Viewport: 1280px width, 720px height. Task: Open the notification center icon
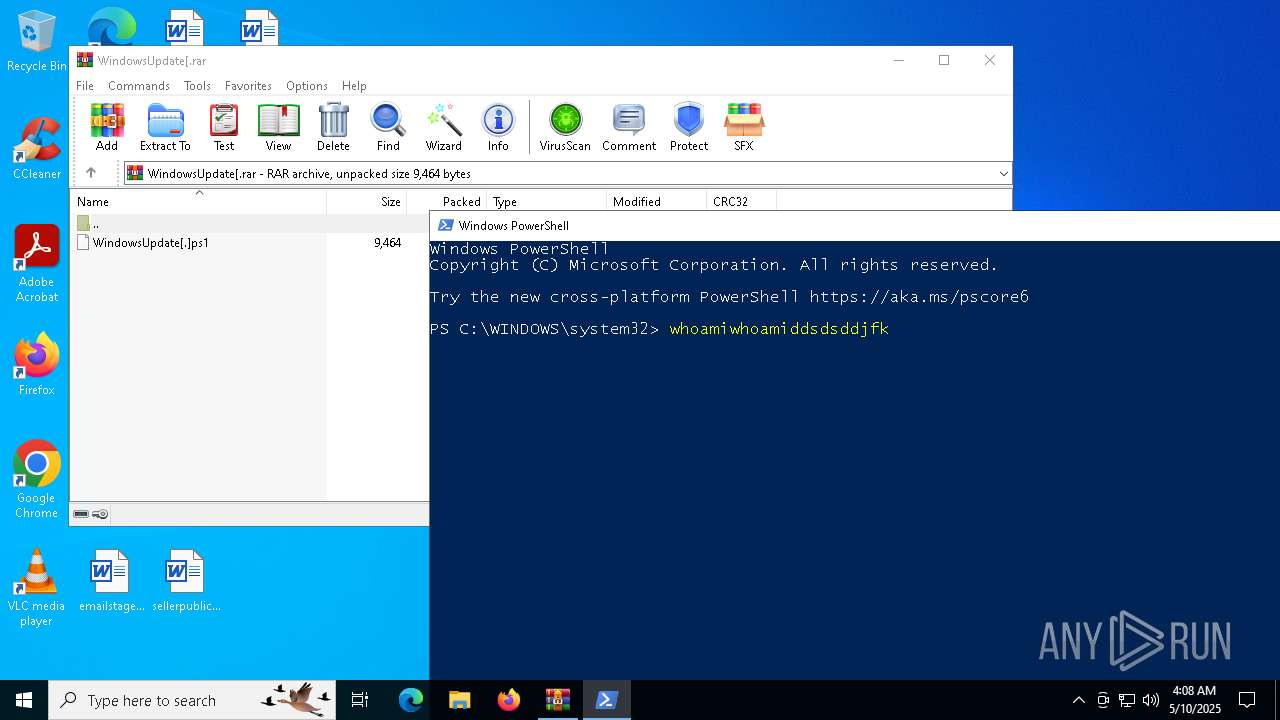[1247, 700]
